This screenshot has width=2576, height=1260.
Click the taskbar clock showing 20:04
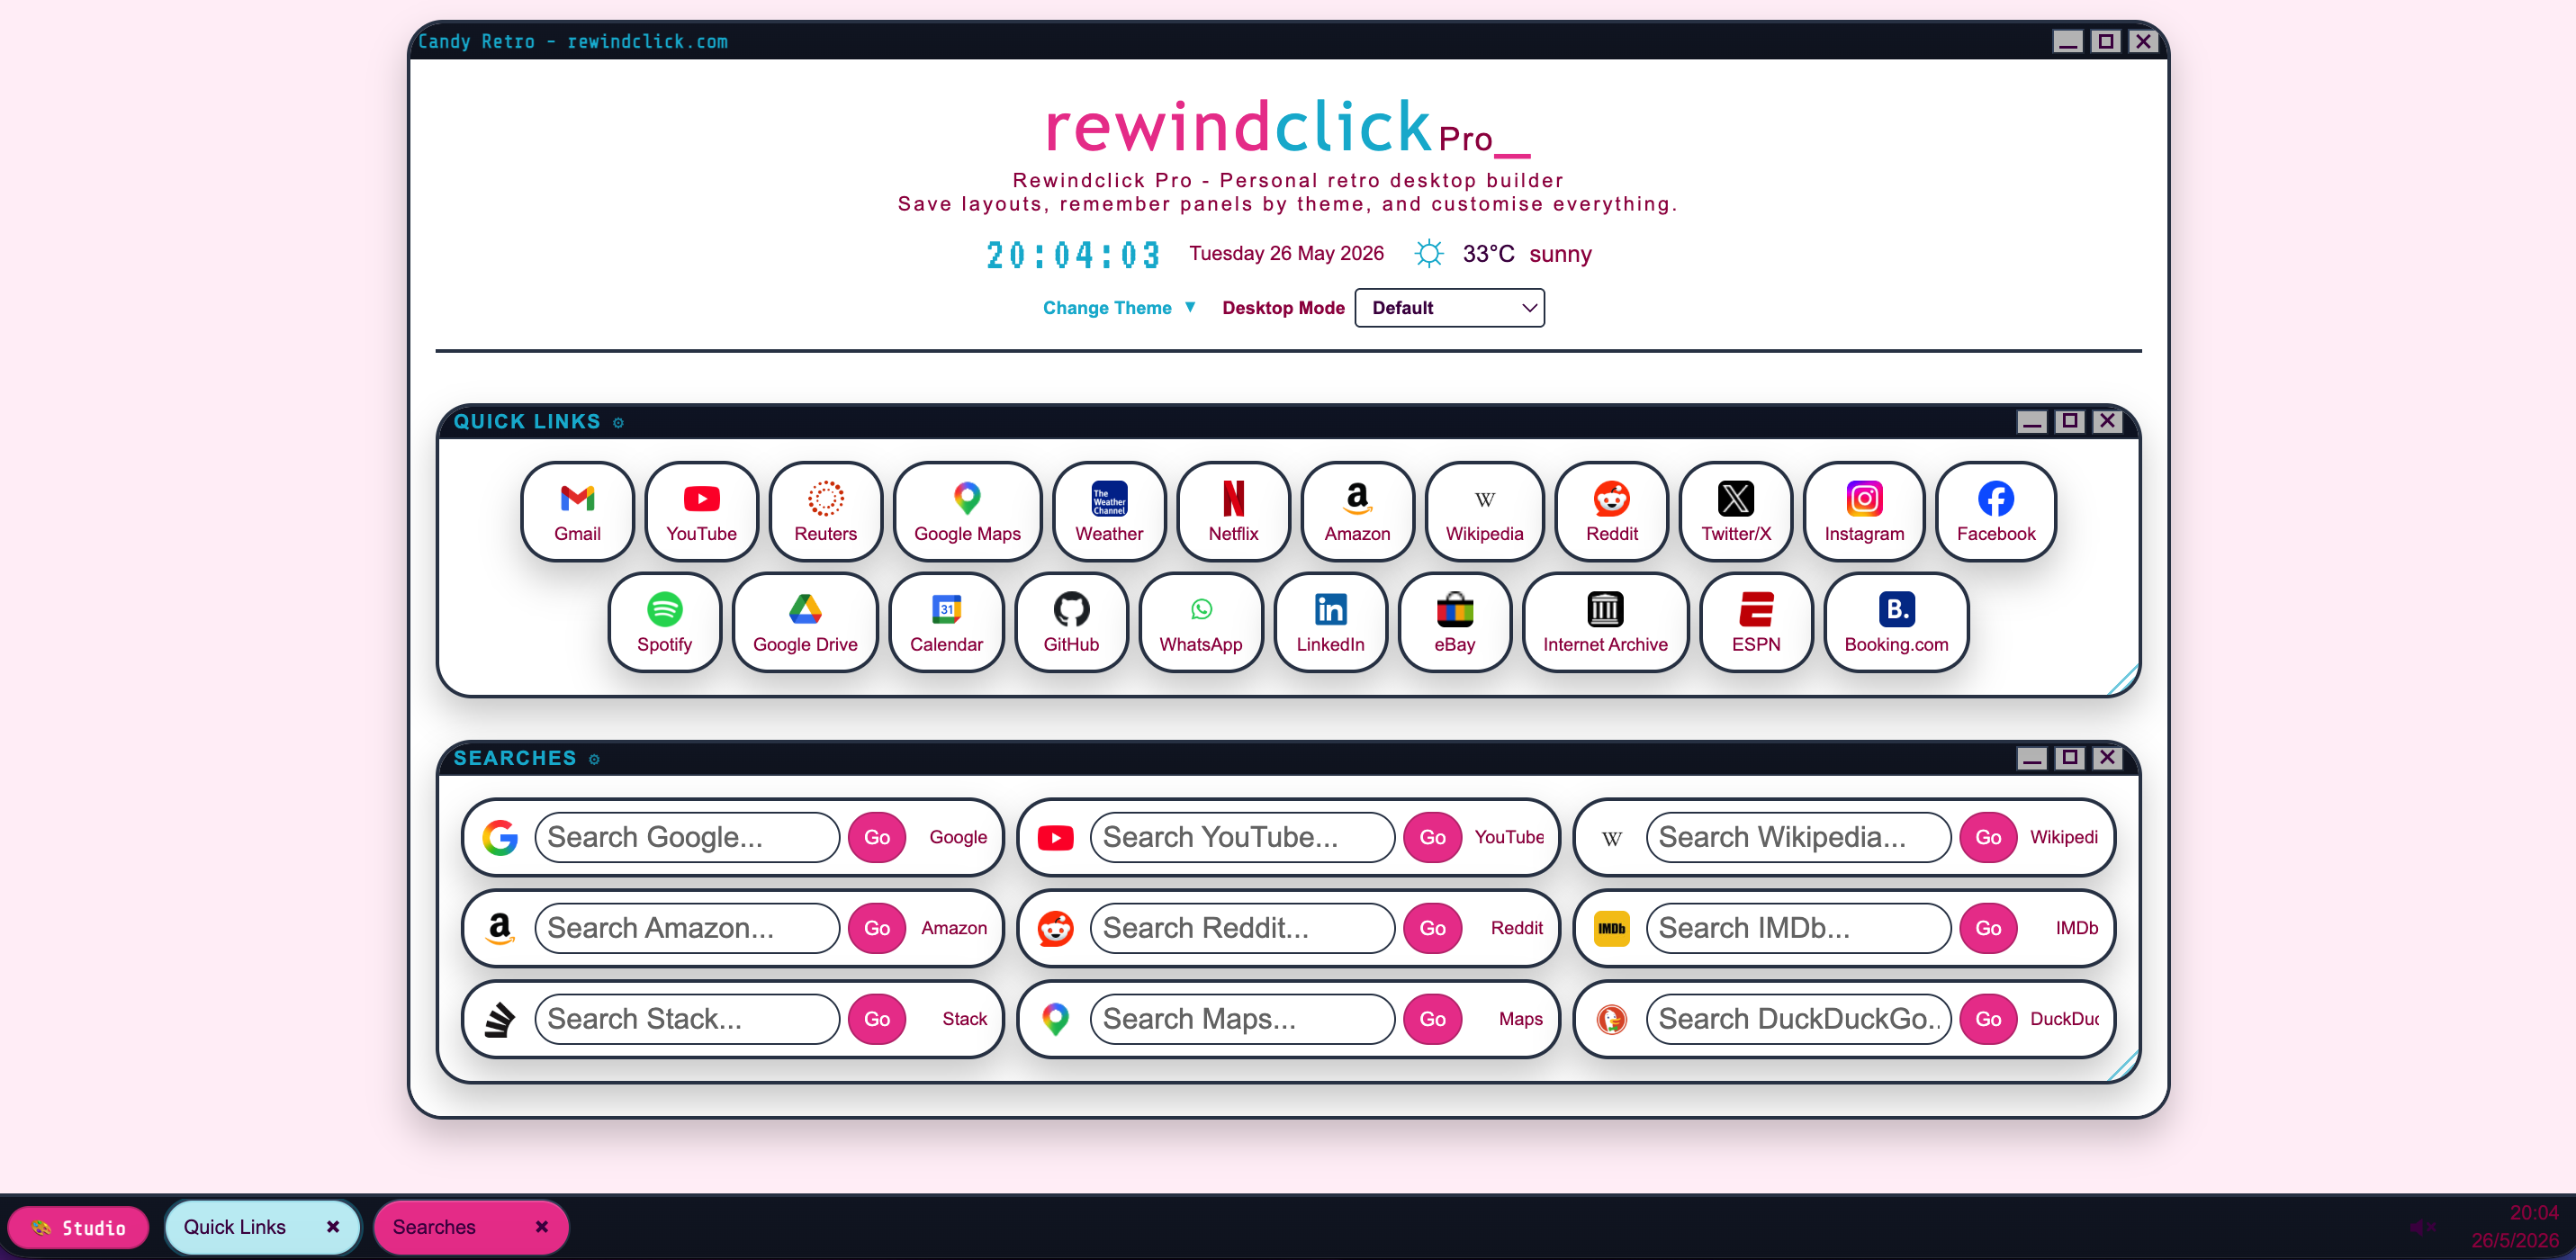(2534, 1214)
